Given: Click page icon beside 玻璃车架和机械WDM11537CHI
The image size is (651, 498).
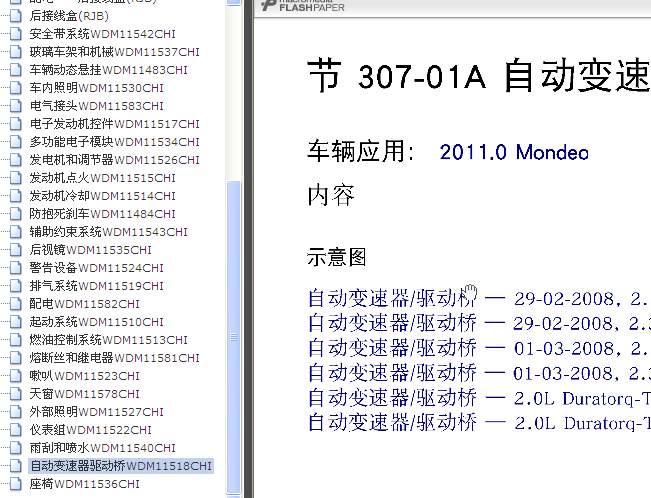Looking at the screenshot, I should (x=16, y=52).
